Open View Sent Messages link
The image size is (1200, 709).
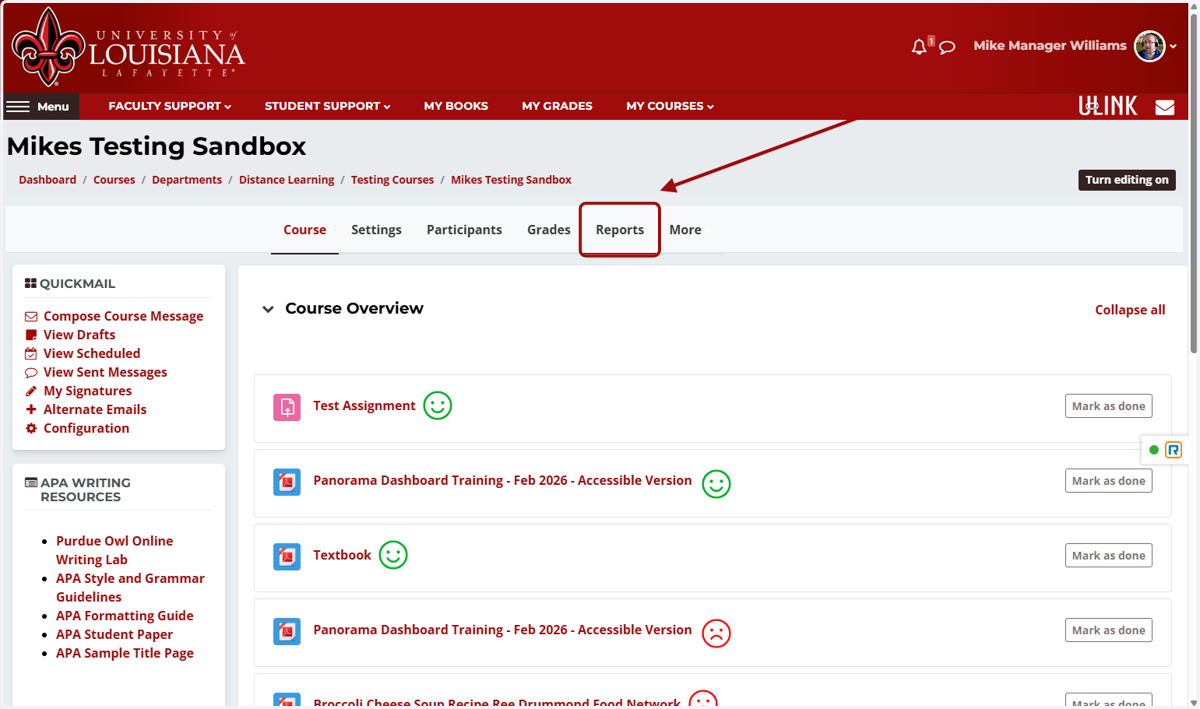point(105,372)
